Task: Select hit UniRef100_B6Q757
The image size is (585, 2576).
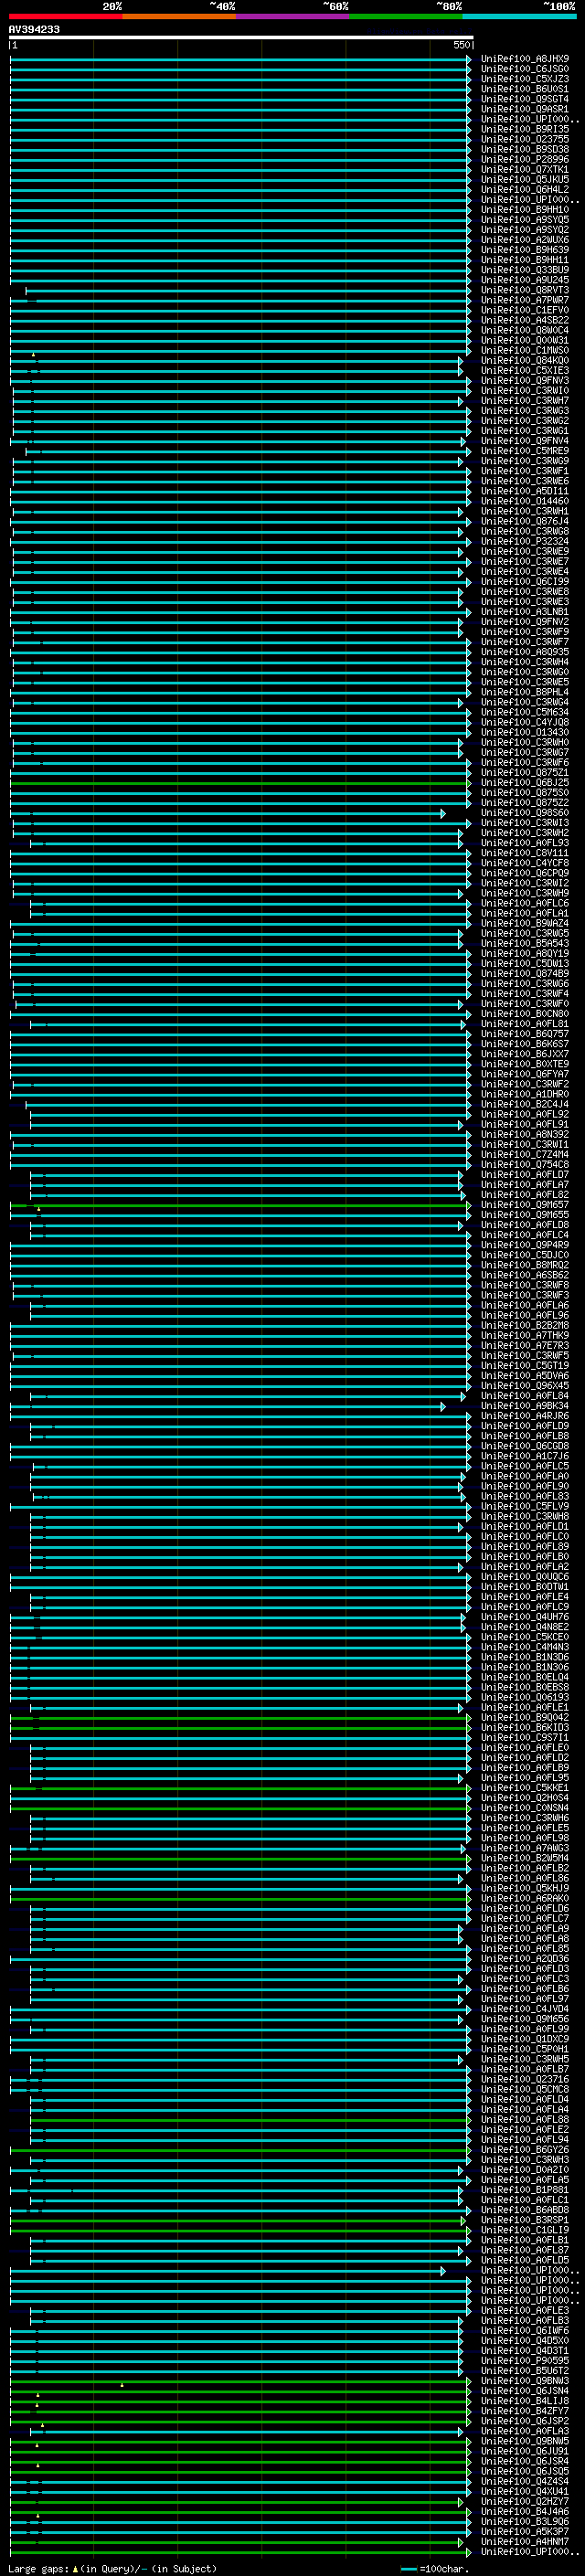Action: [525, 1034]
